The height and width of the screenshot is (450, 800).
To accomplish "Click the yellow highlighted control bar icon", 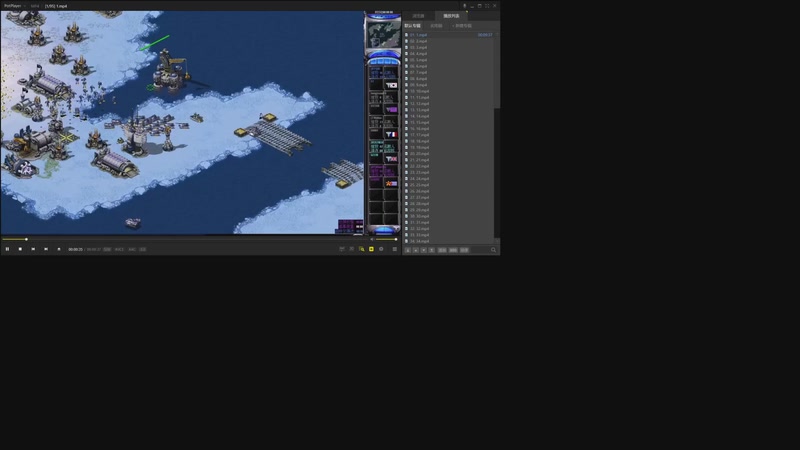I will pos(371,249).
